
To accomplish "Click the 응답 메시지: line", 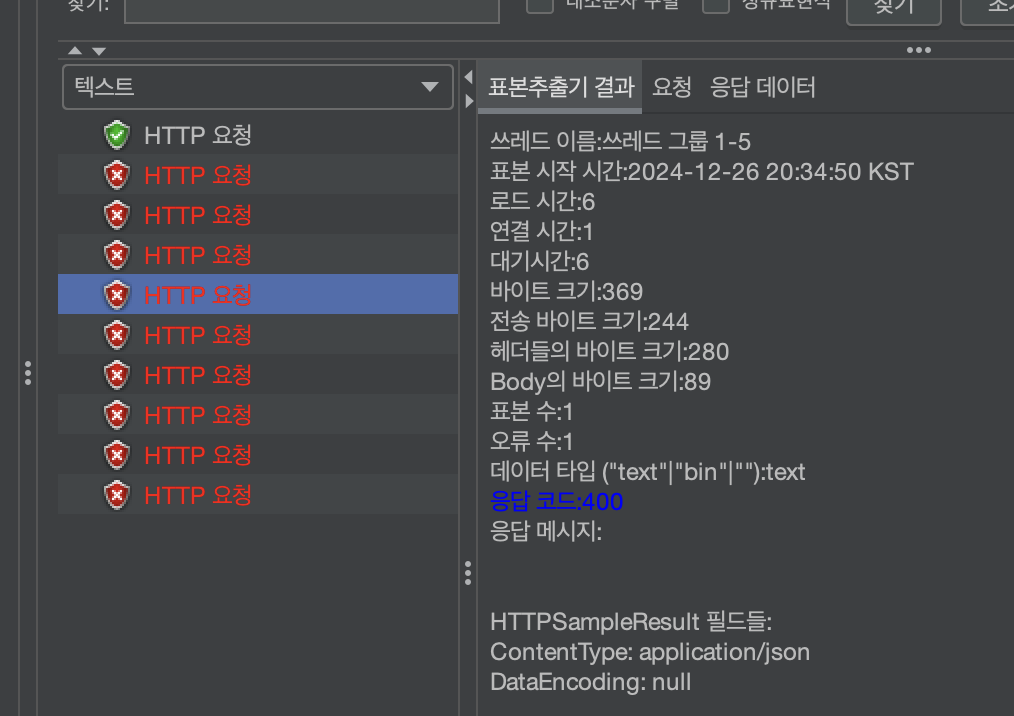I will (x=546, y=531).
